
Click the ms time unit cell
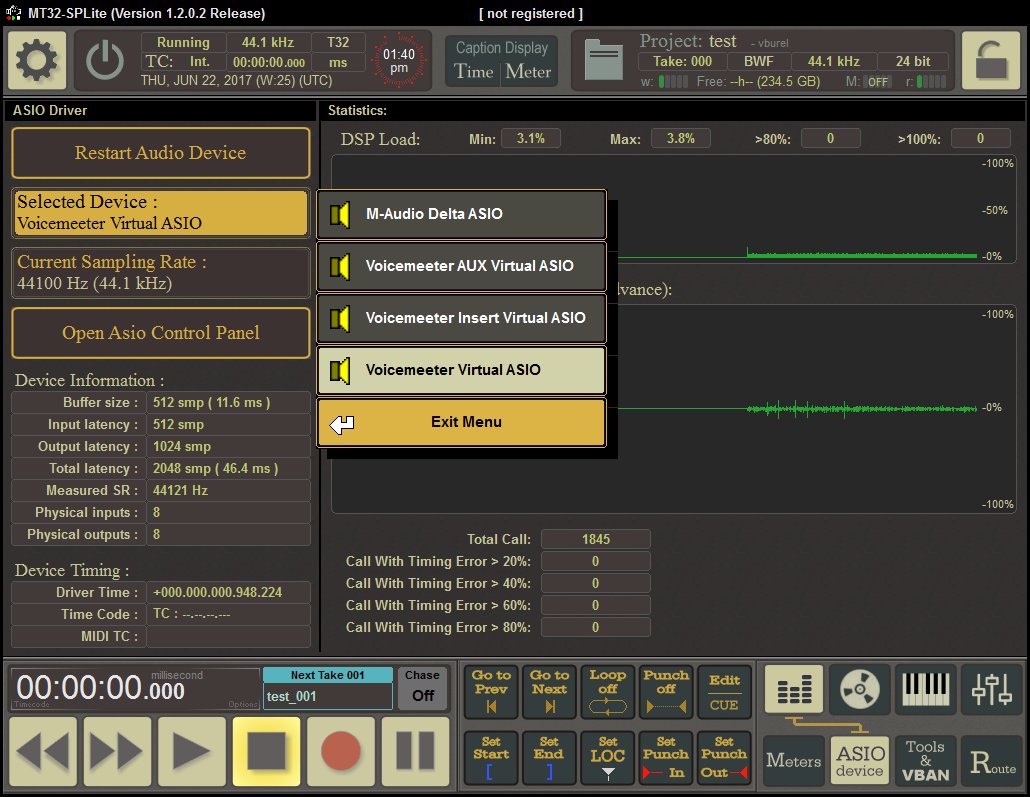[338, 62]
